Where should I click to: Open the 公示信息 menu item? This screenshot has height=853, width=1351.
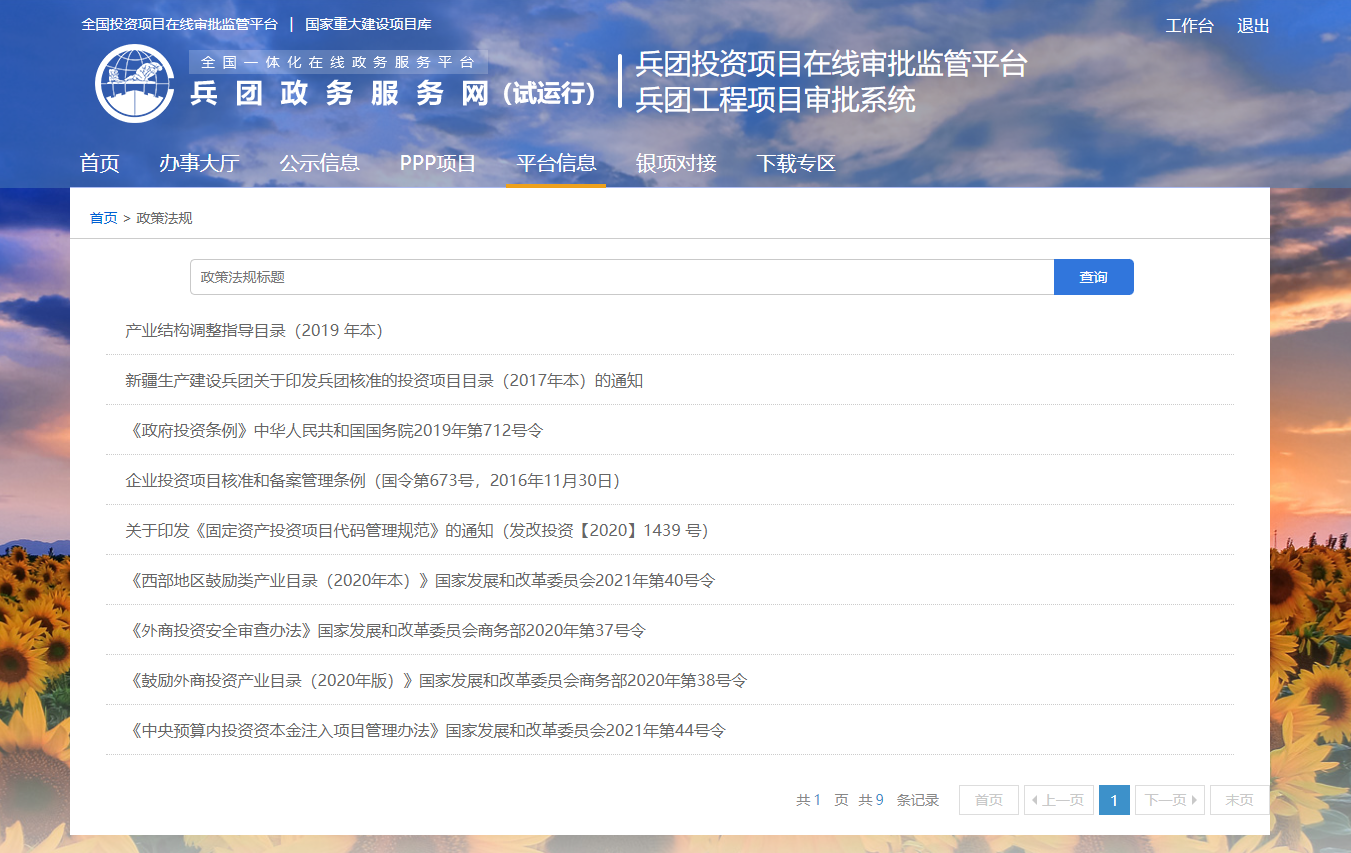coord(319,163)
